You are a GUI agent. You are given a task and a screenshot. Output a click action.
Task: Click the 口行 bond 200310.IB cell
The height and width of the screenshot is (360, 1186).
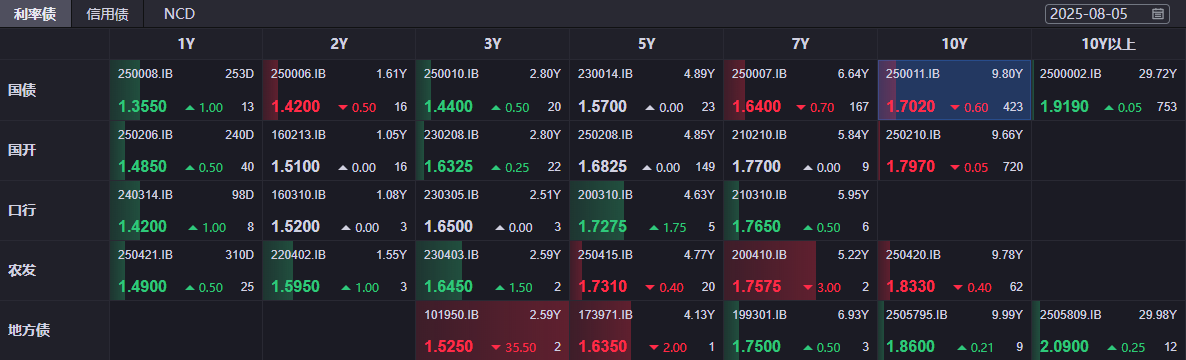[x=646, y=210]
